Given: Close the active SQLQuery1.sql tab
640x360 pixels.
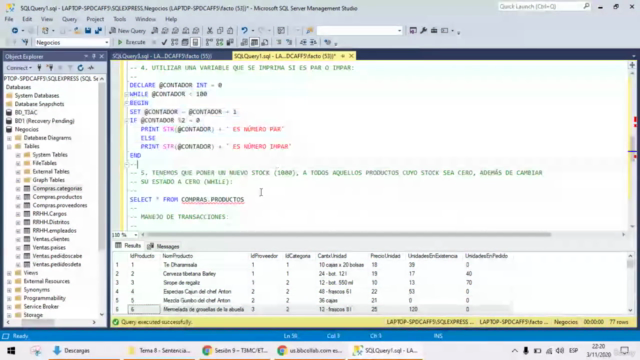Looking at the screenshot, I should [x=351, y=56].
